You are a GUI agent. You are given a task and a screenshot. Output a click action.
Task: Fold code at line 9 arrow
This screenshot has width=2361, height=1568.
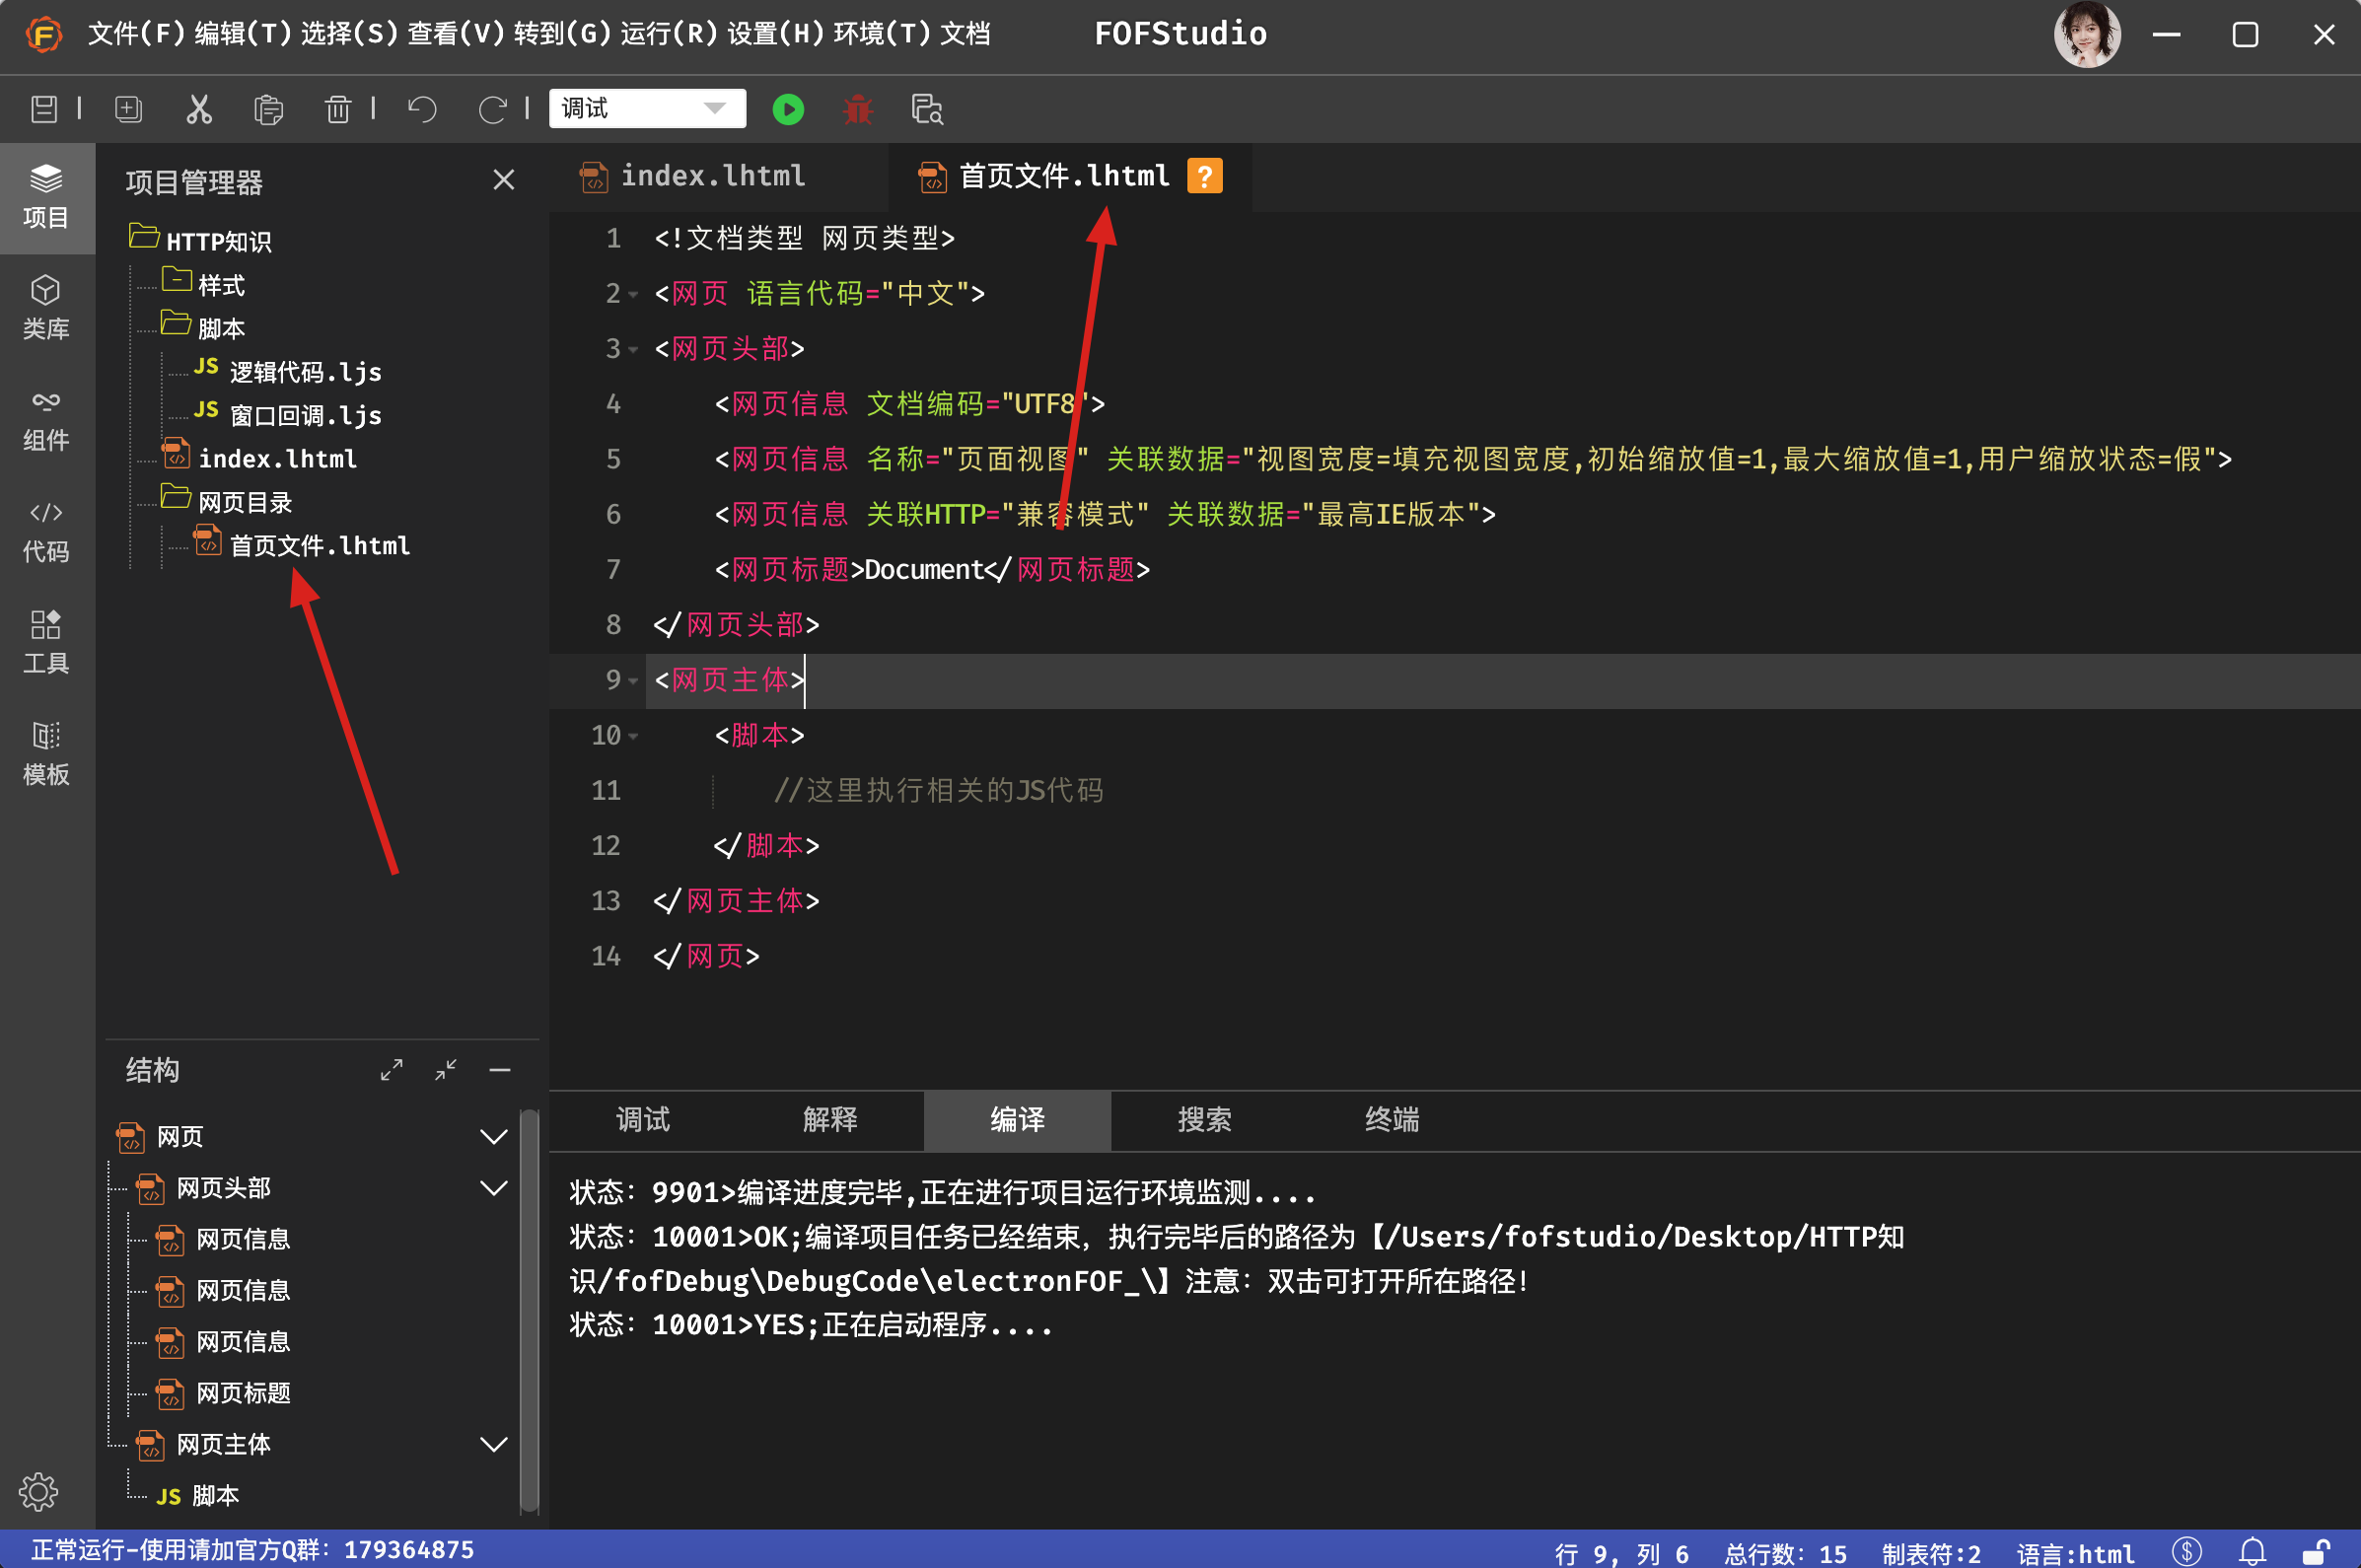point(633,681)
